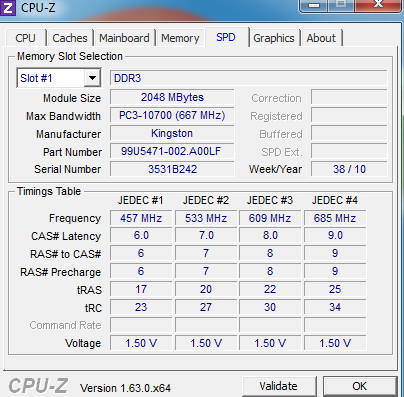
Task: Expand the Slot #1 dropdown arrow
Action: click(x=92, y=78)
